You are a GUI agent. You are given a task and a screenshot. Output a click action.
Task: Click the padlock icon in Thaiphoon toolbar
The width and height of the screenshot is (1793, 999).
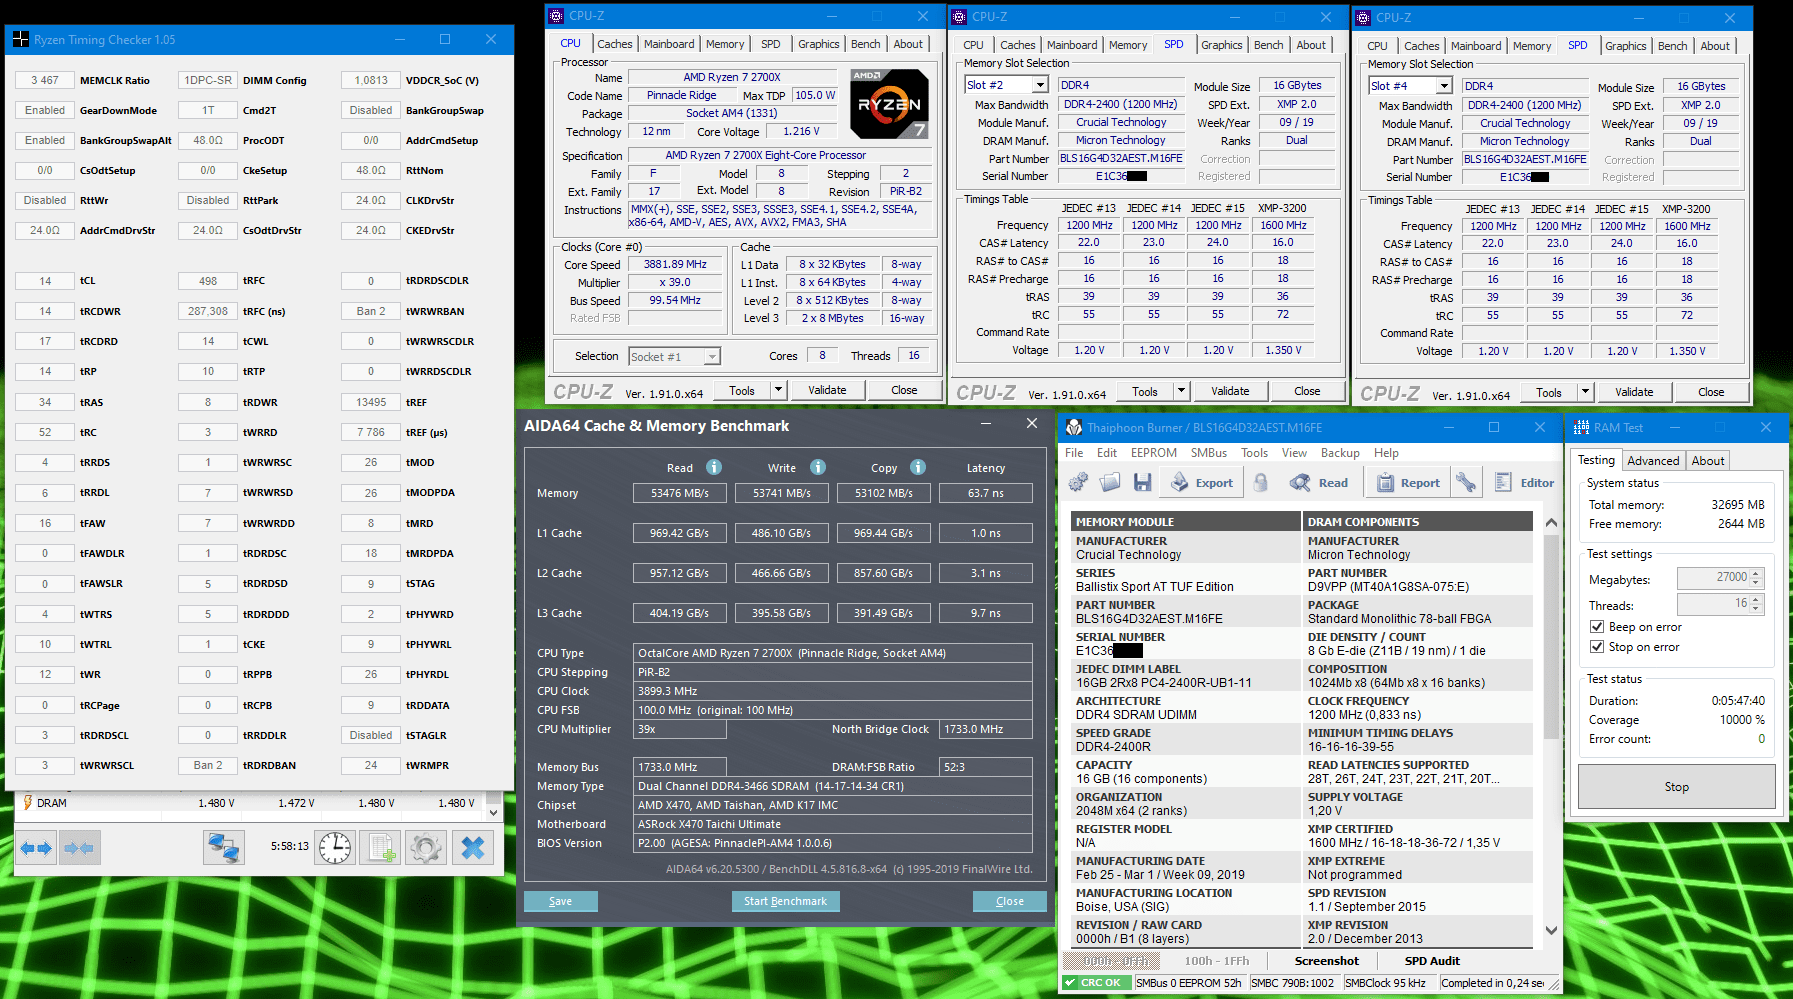1261,482
